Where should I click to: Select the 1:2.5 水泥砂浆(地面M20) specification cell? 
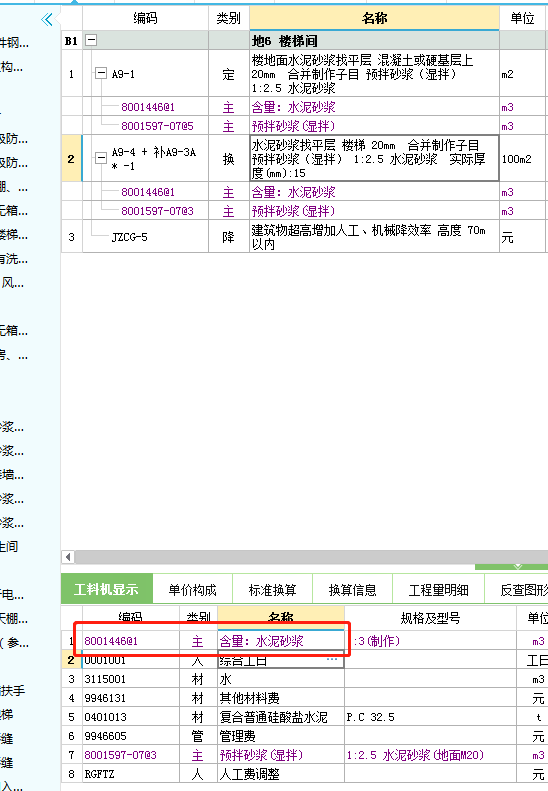point(430,755)
